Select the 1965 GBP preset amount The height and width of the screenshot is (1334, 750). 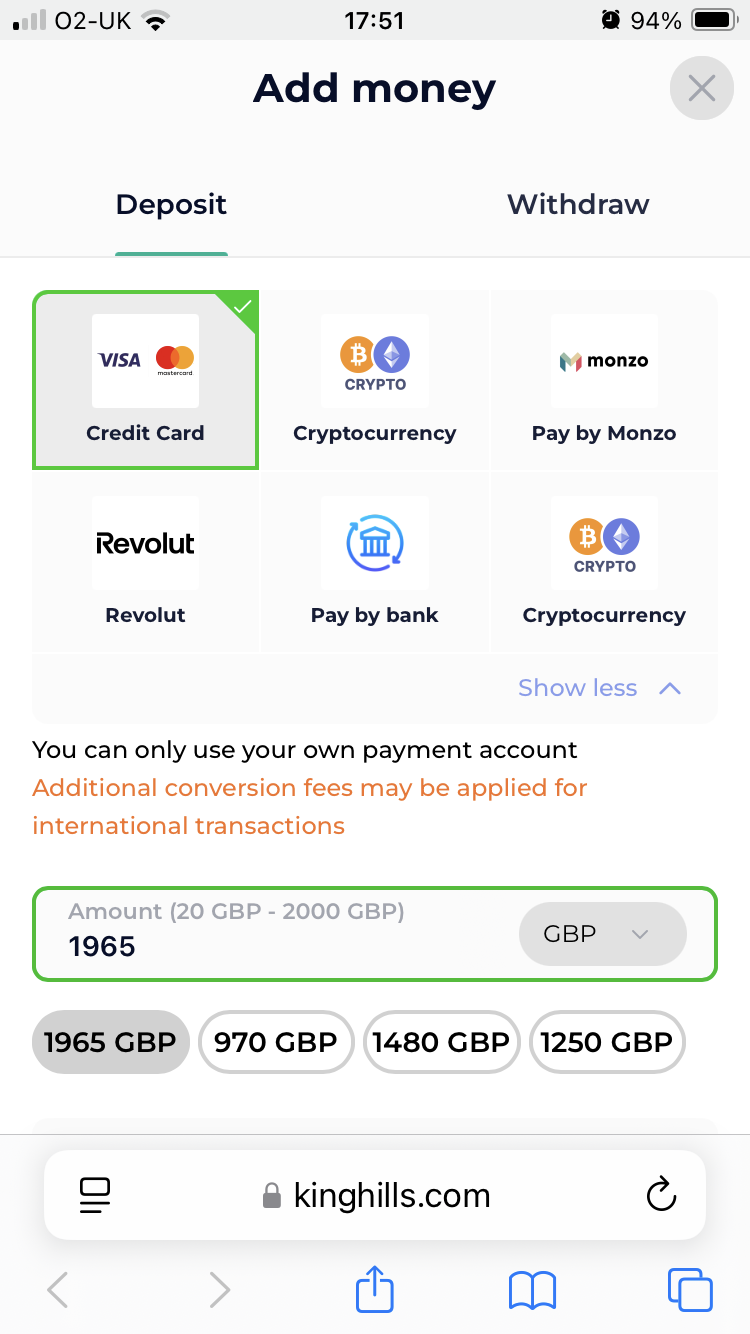[110, 1042]
